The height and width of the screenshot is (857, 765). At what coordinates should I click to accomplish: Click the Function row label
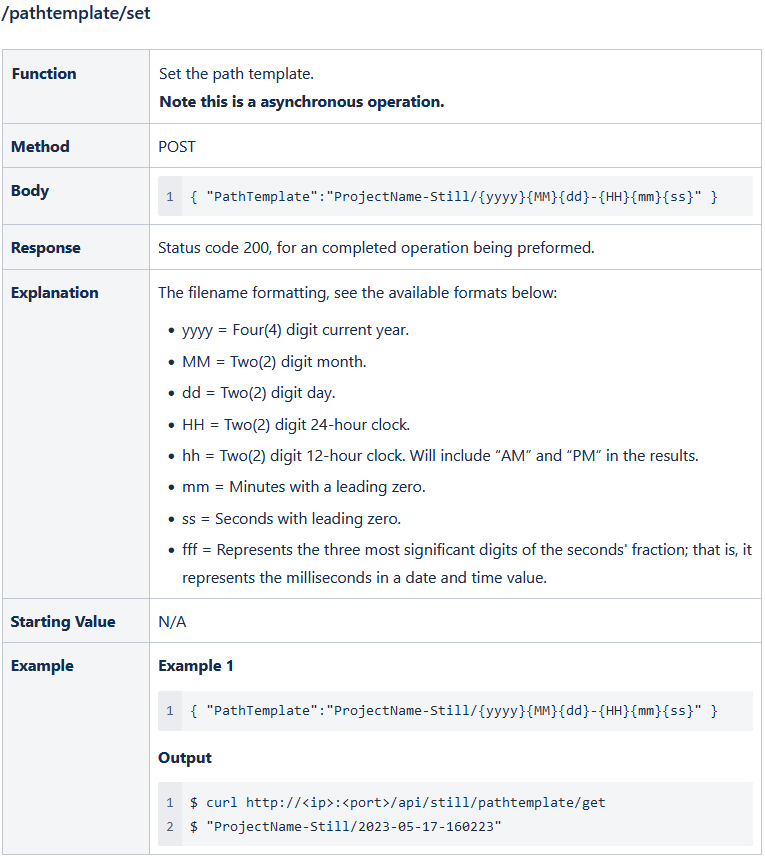pos(44,74)
